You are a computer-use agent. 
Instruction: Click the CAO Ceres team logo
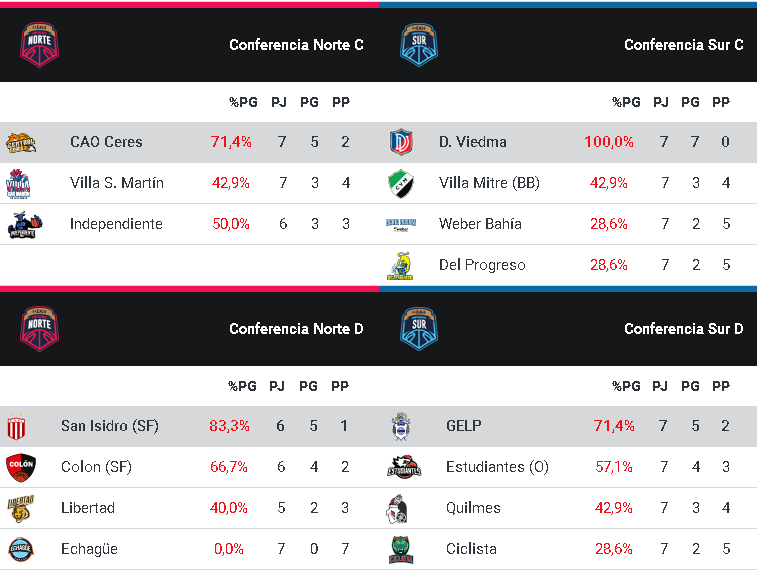[x=21, y=143]
